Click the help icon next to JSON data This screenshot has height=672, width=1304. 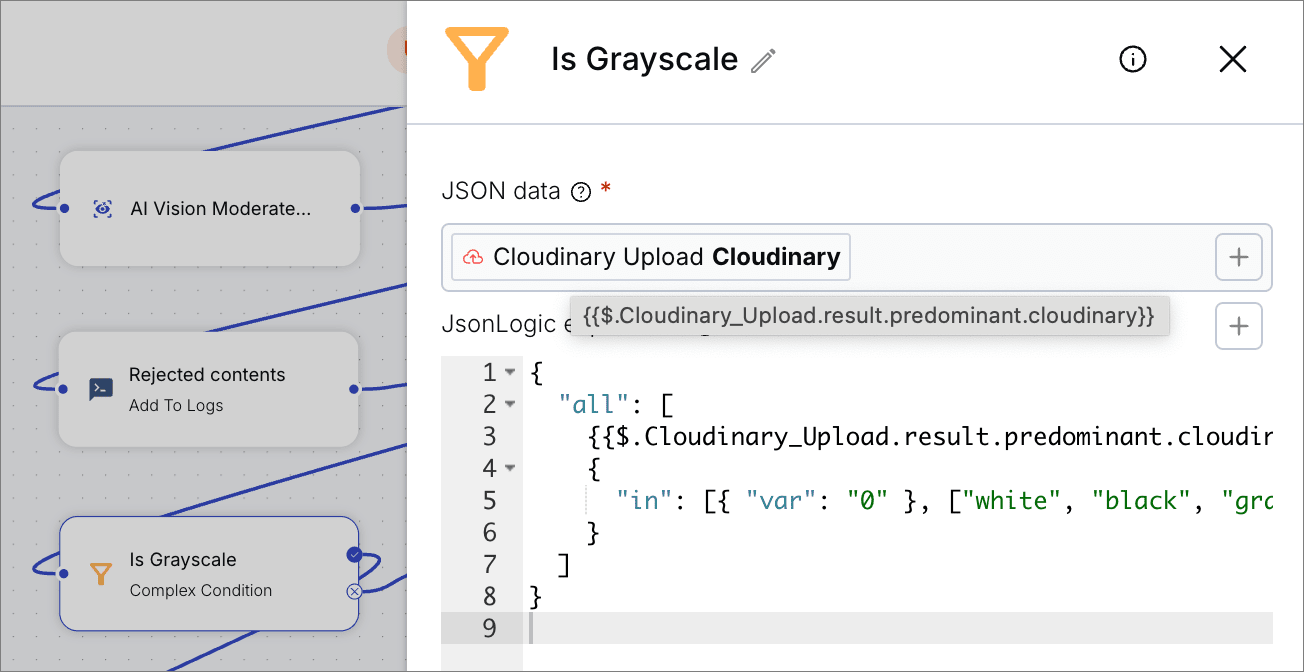coord(581,192)
